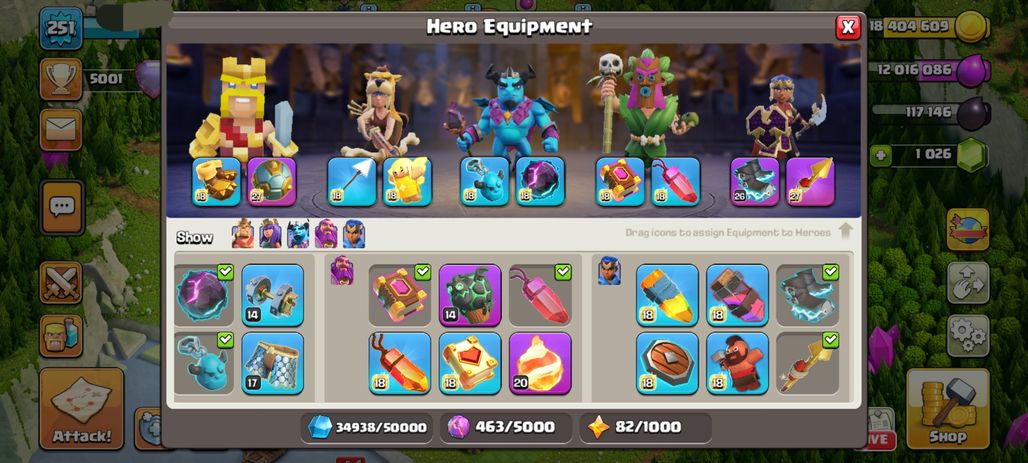Select the Barbarian King hero filter icon
Image resolution: width=1028 pixels, height=463 pixels.
(x=243, y=234)
